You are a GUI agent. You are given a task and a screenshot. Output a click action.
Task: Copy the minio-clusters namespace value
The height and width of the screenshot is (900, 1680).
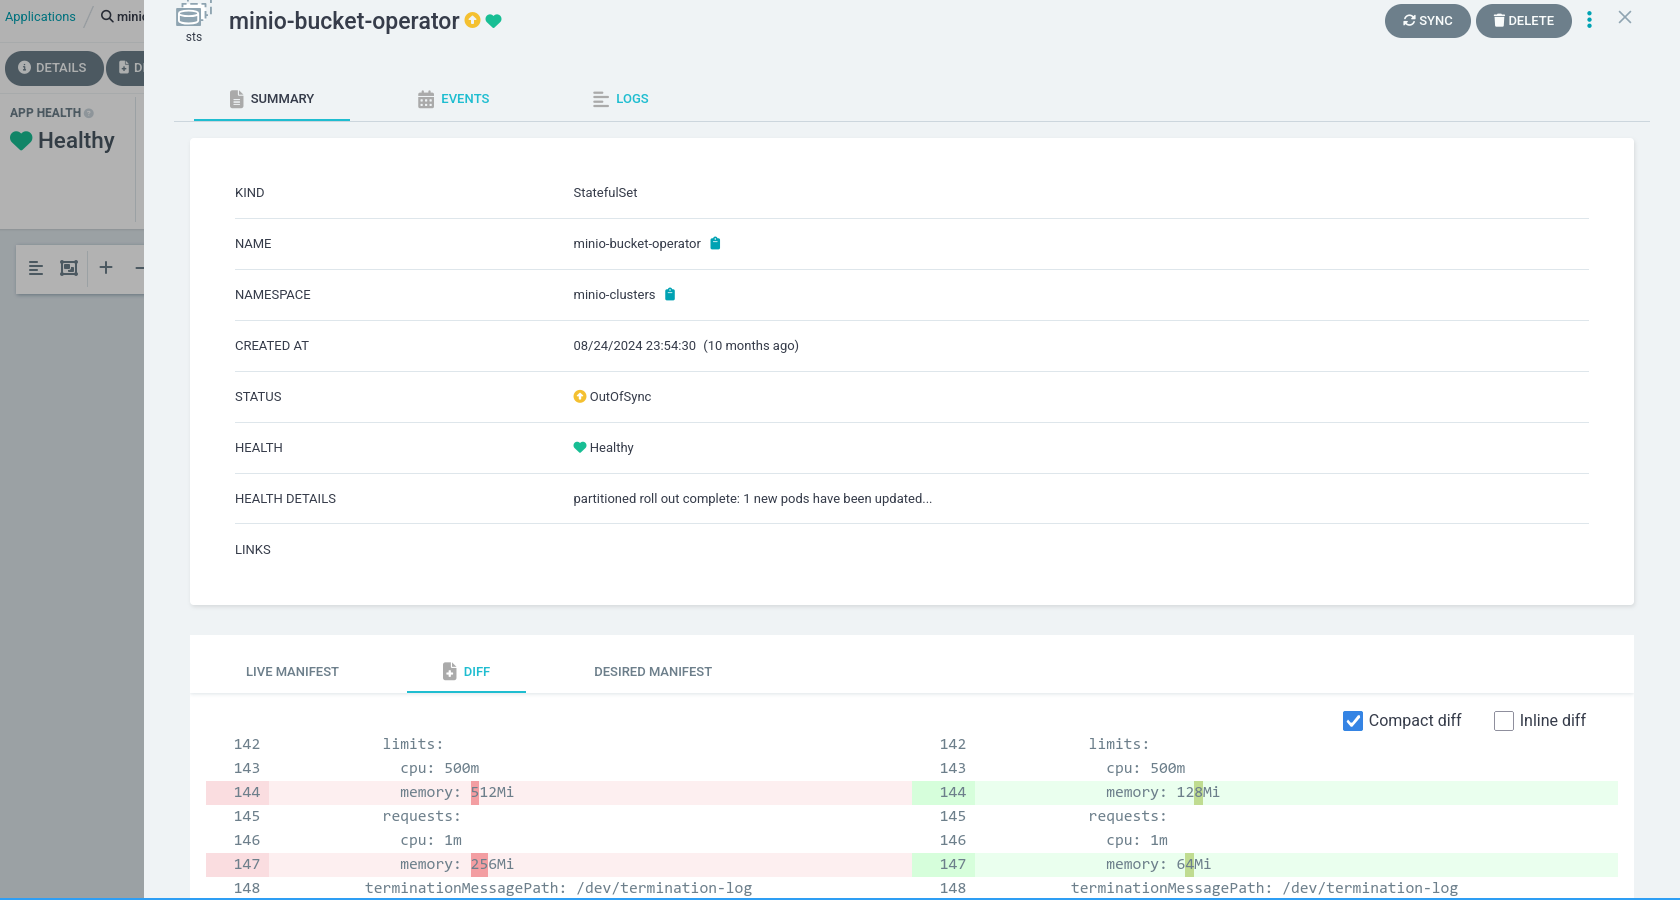[670, 294]
